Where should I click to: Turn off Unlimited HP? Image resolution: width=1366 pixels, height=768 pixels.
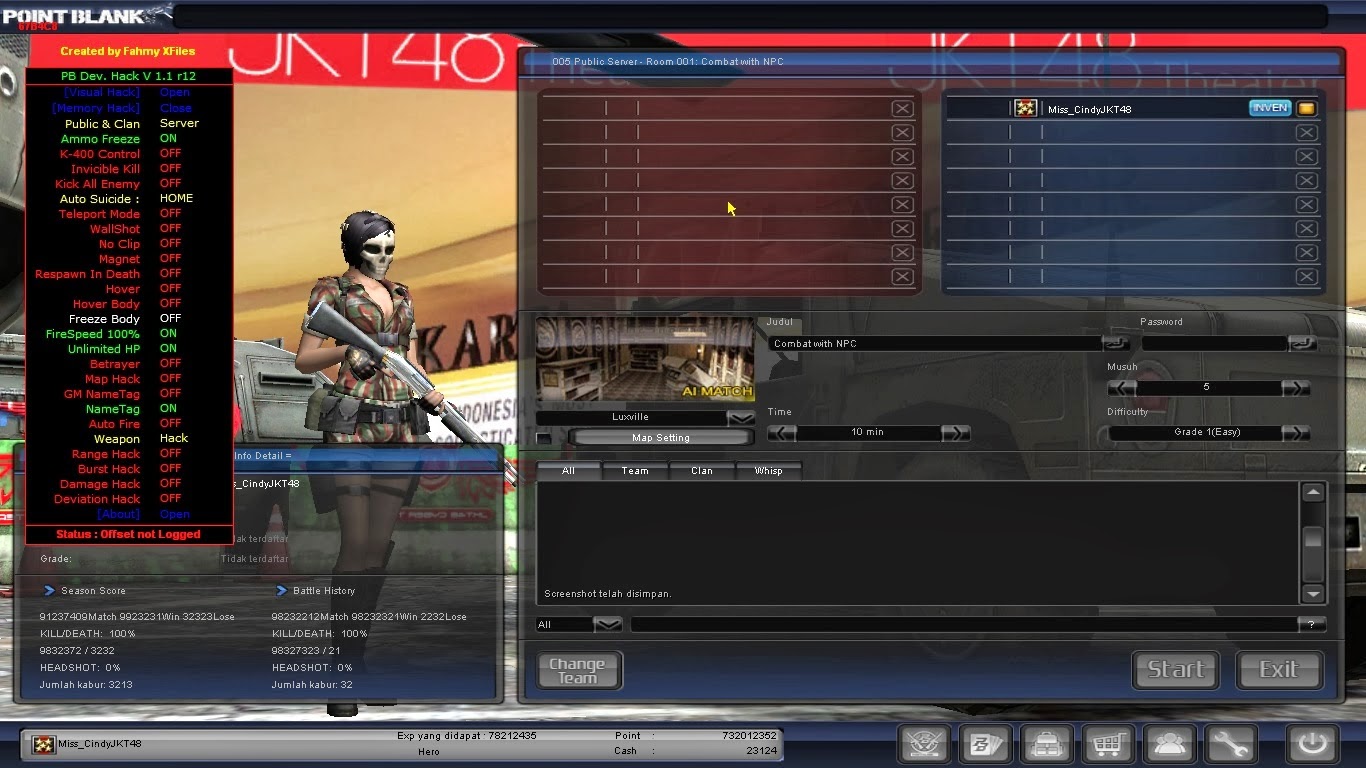tap(170, 348)
